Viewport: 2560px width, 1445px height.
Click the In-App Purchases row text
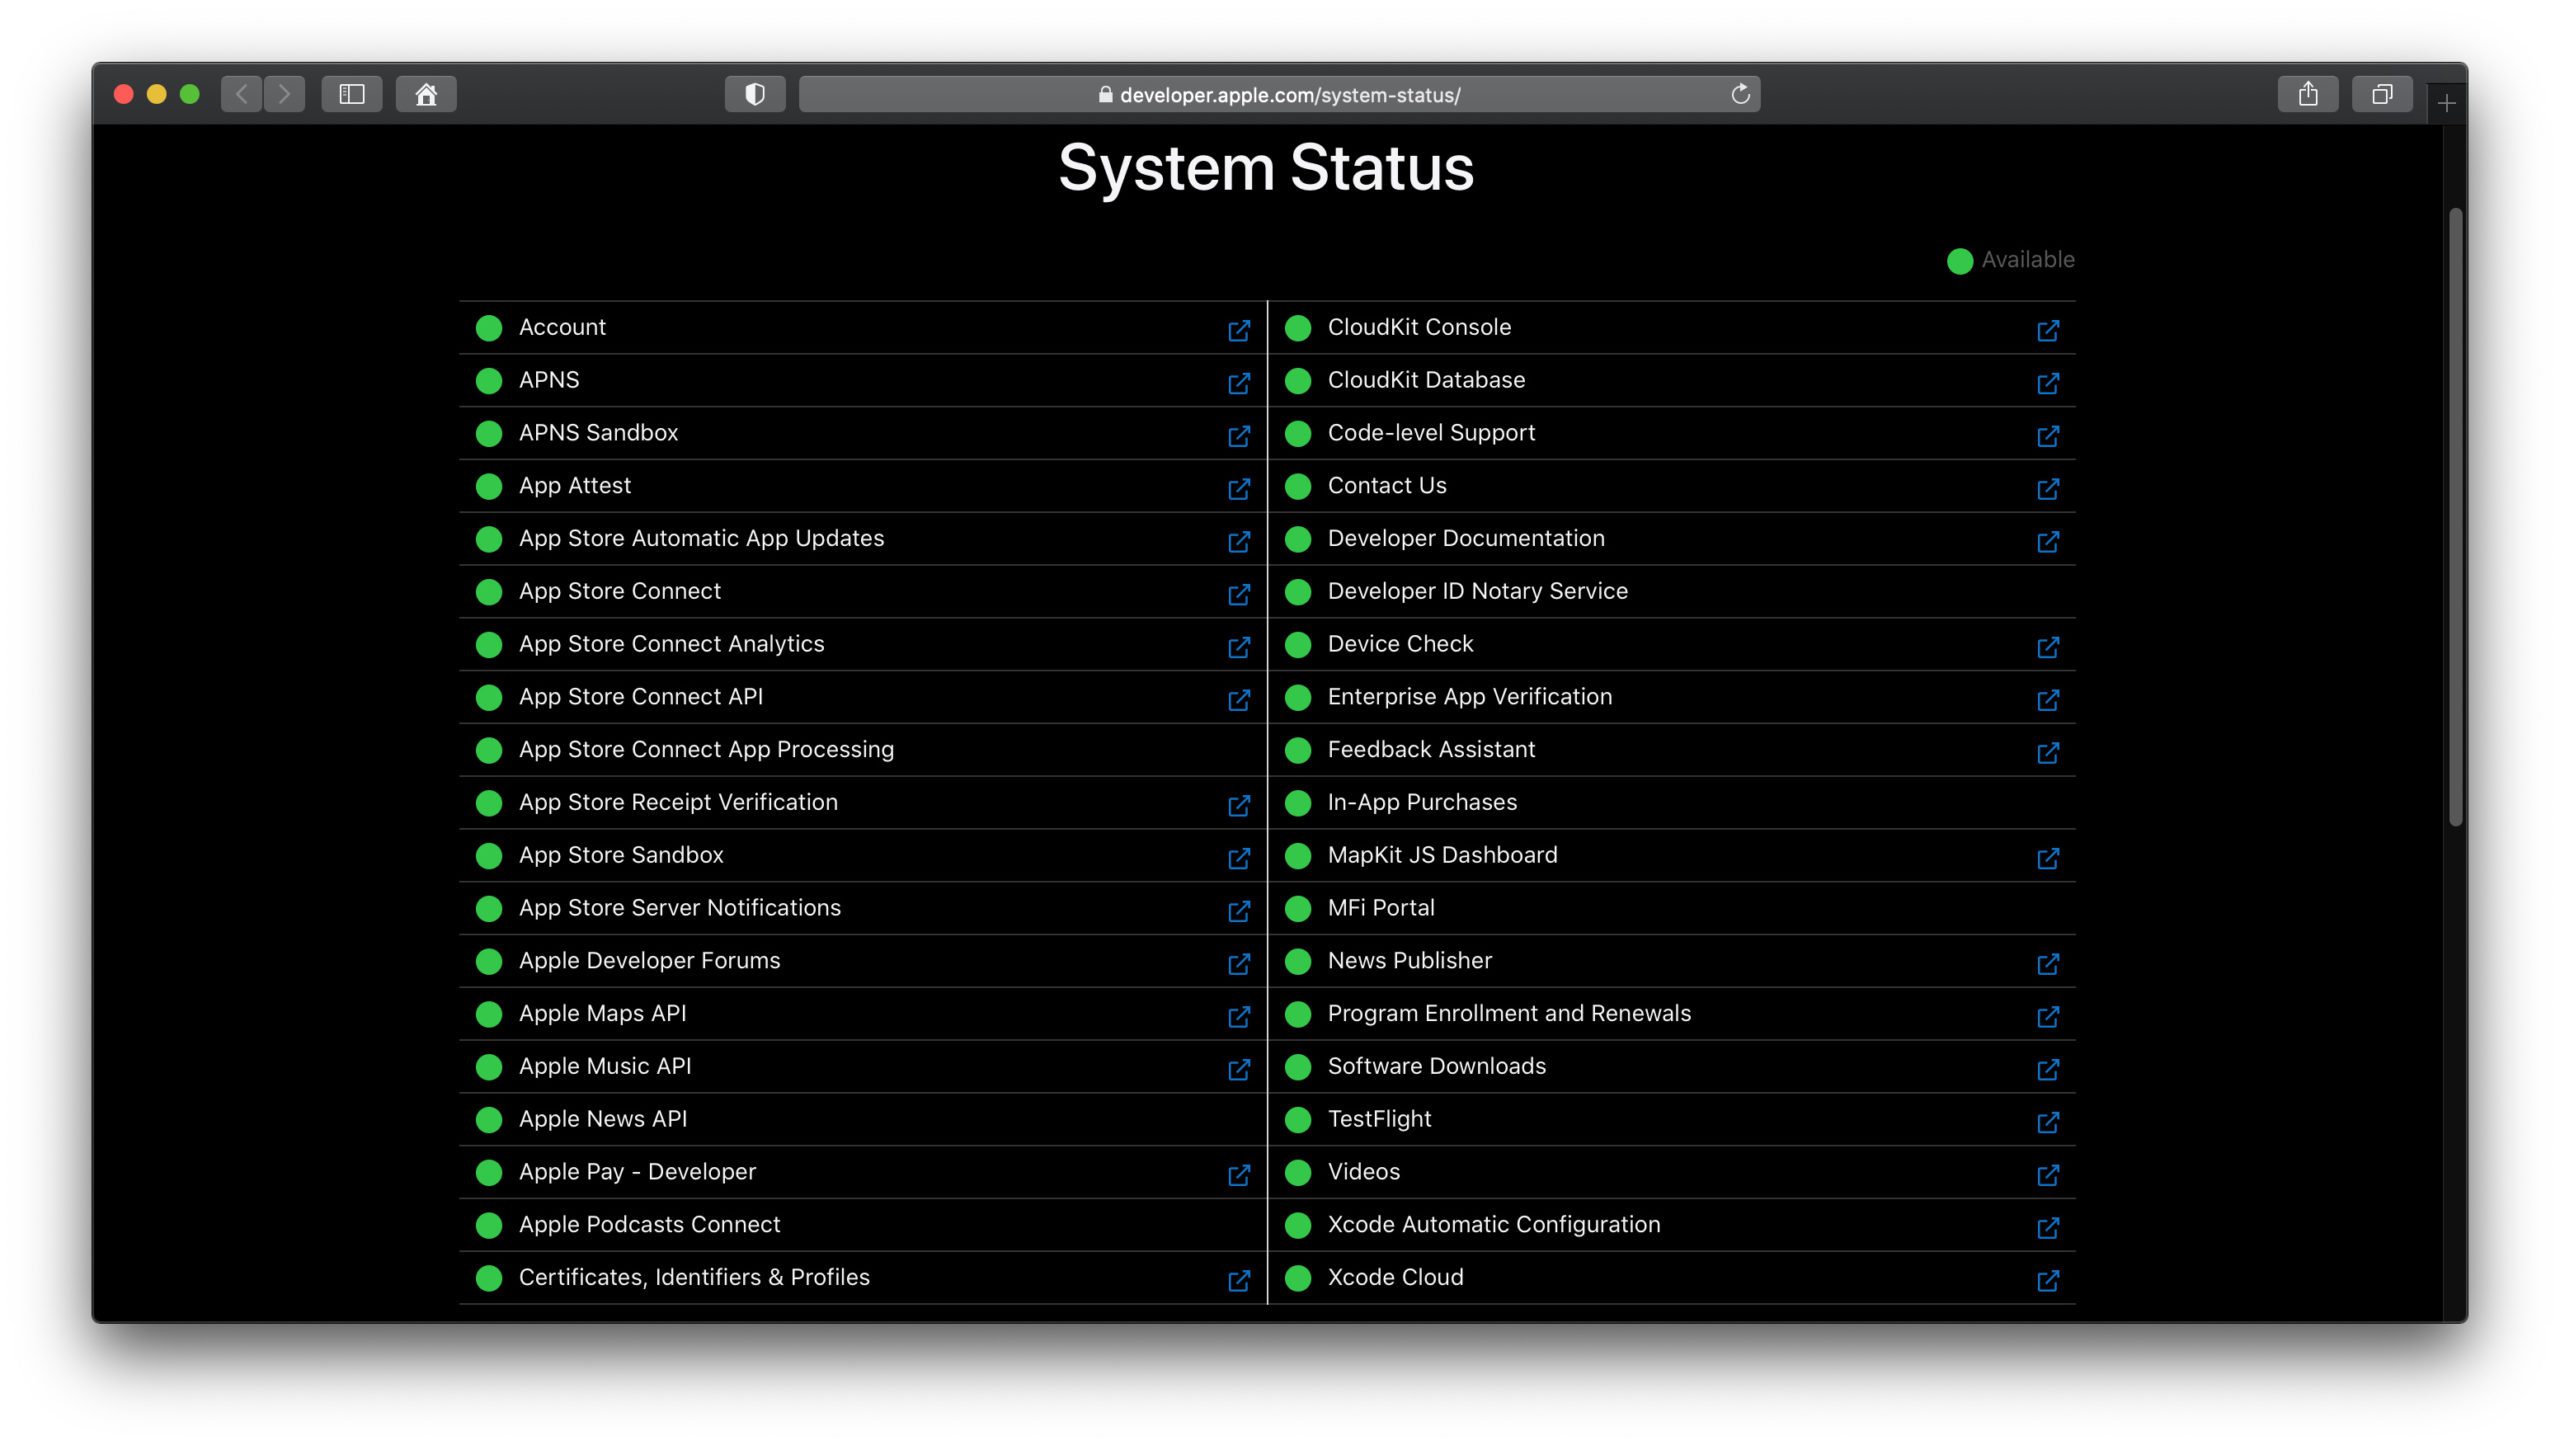pos(1421,802)
